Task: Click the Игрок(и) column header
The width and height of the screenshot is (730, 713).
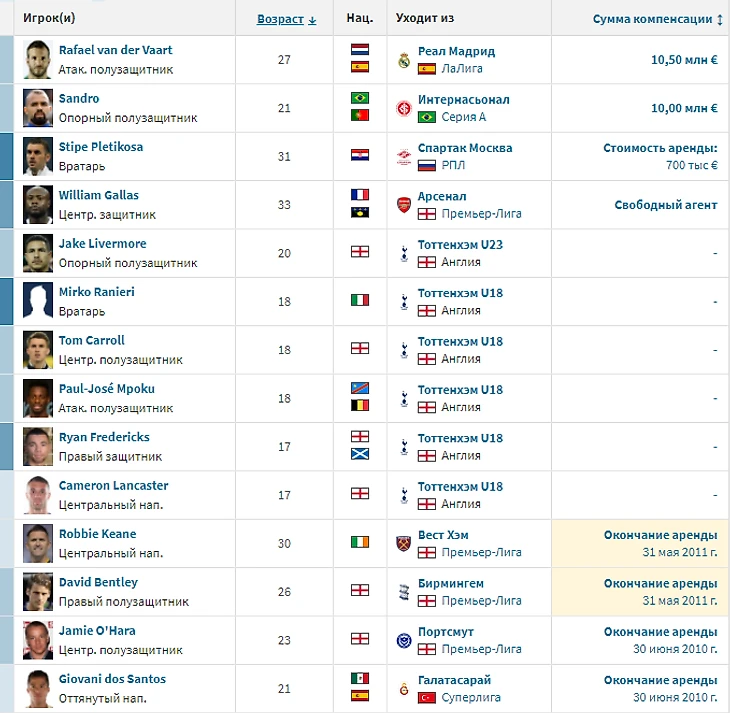Action: click(x=49, y=18)
